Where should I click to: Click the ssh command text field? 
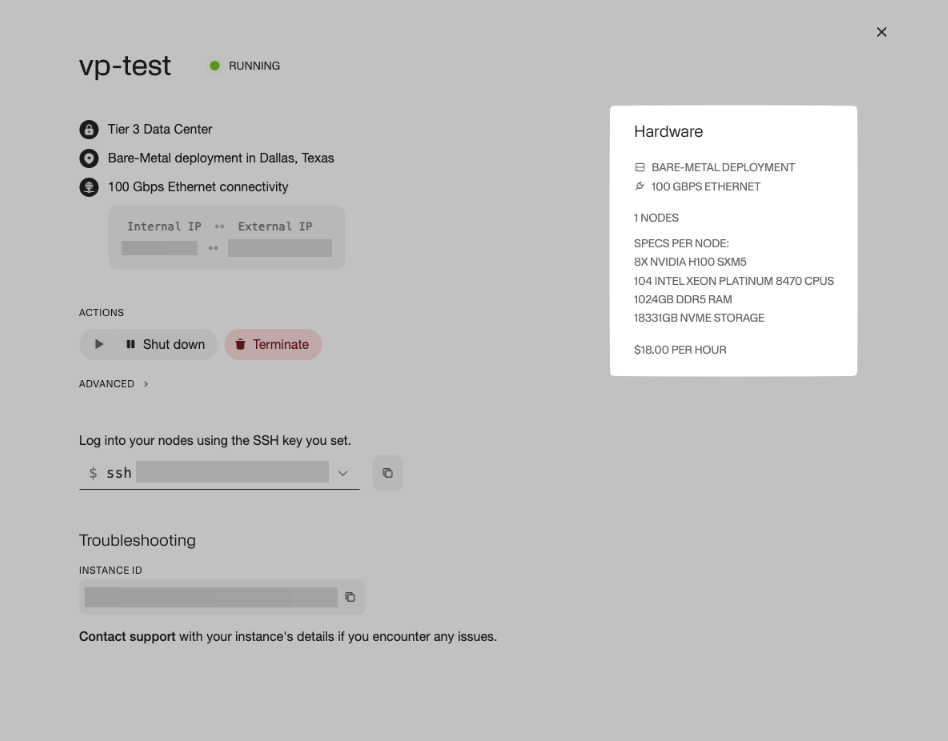click(x=232, y=472)
